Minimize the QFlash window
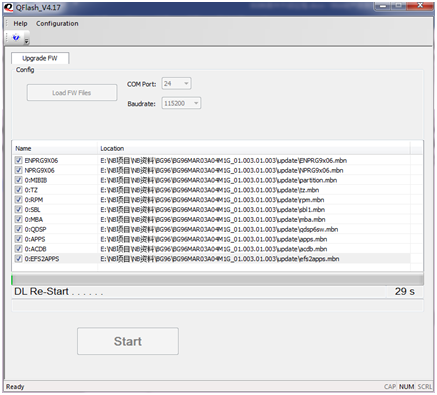This screenshot has height=395, width=437. 383,6
